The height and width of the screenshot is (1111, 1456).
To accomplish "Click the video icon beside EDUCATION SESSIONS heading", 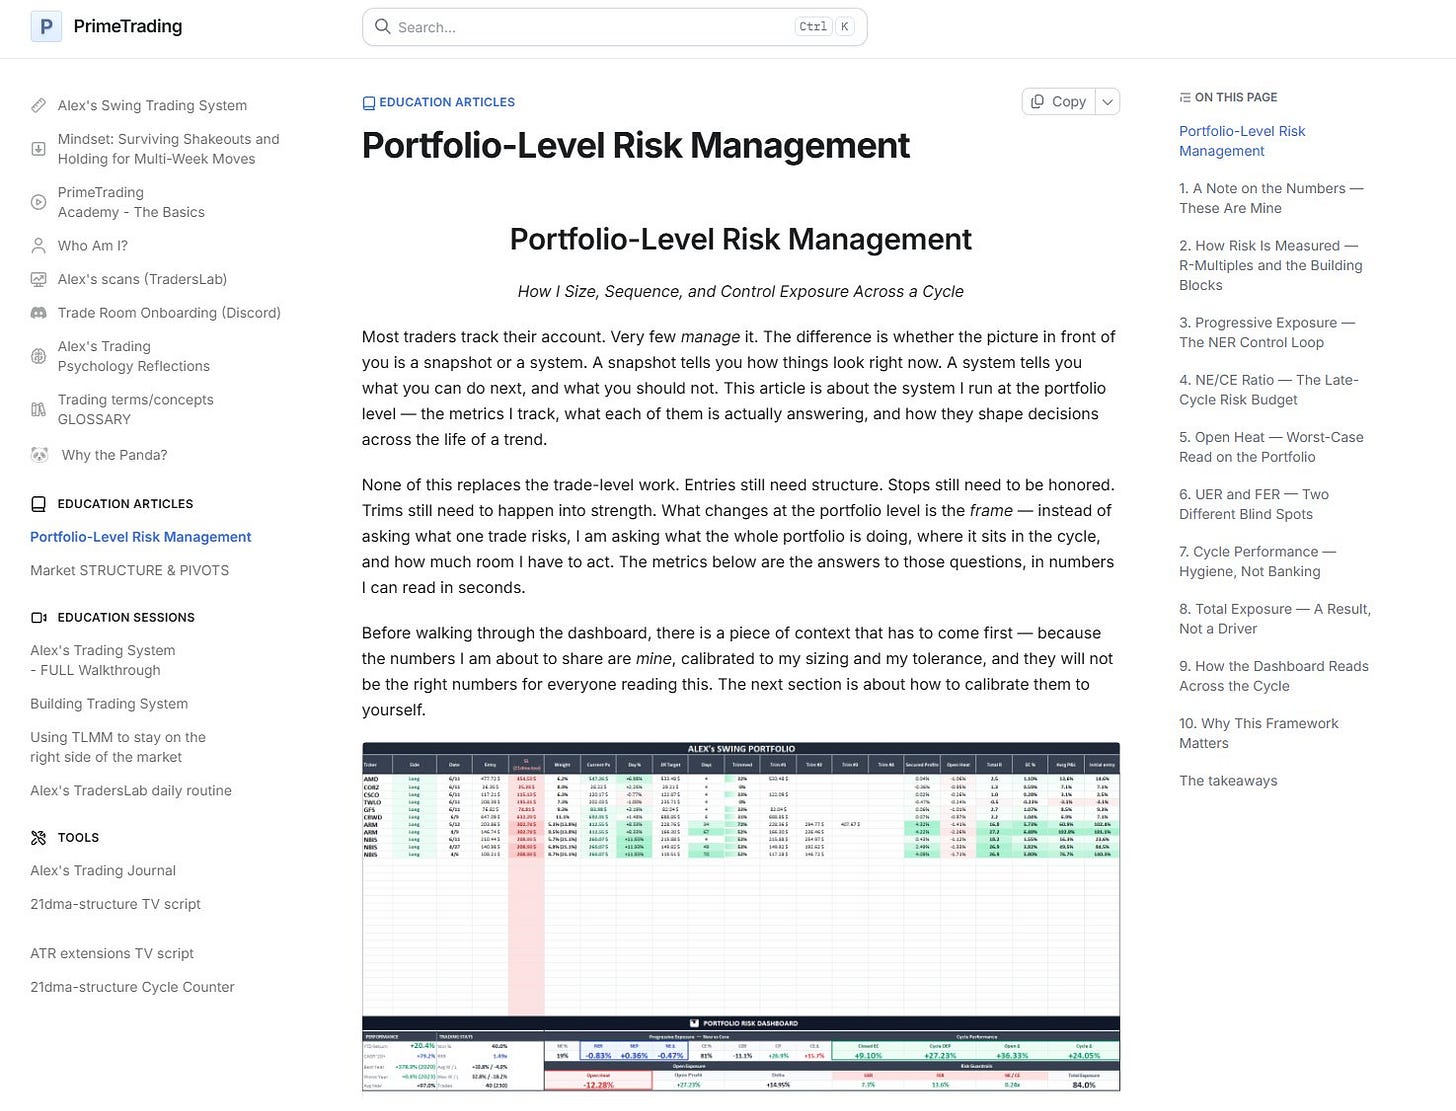I will tap(38, 618).
